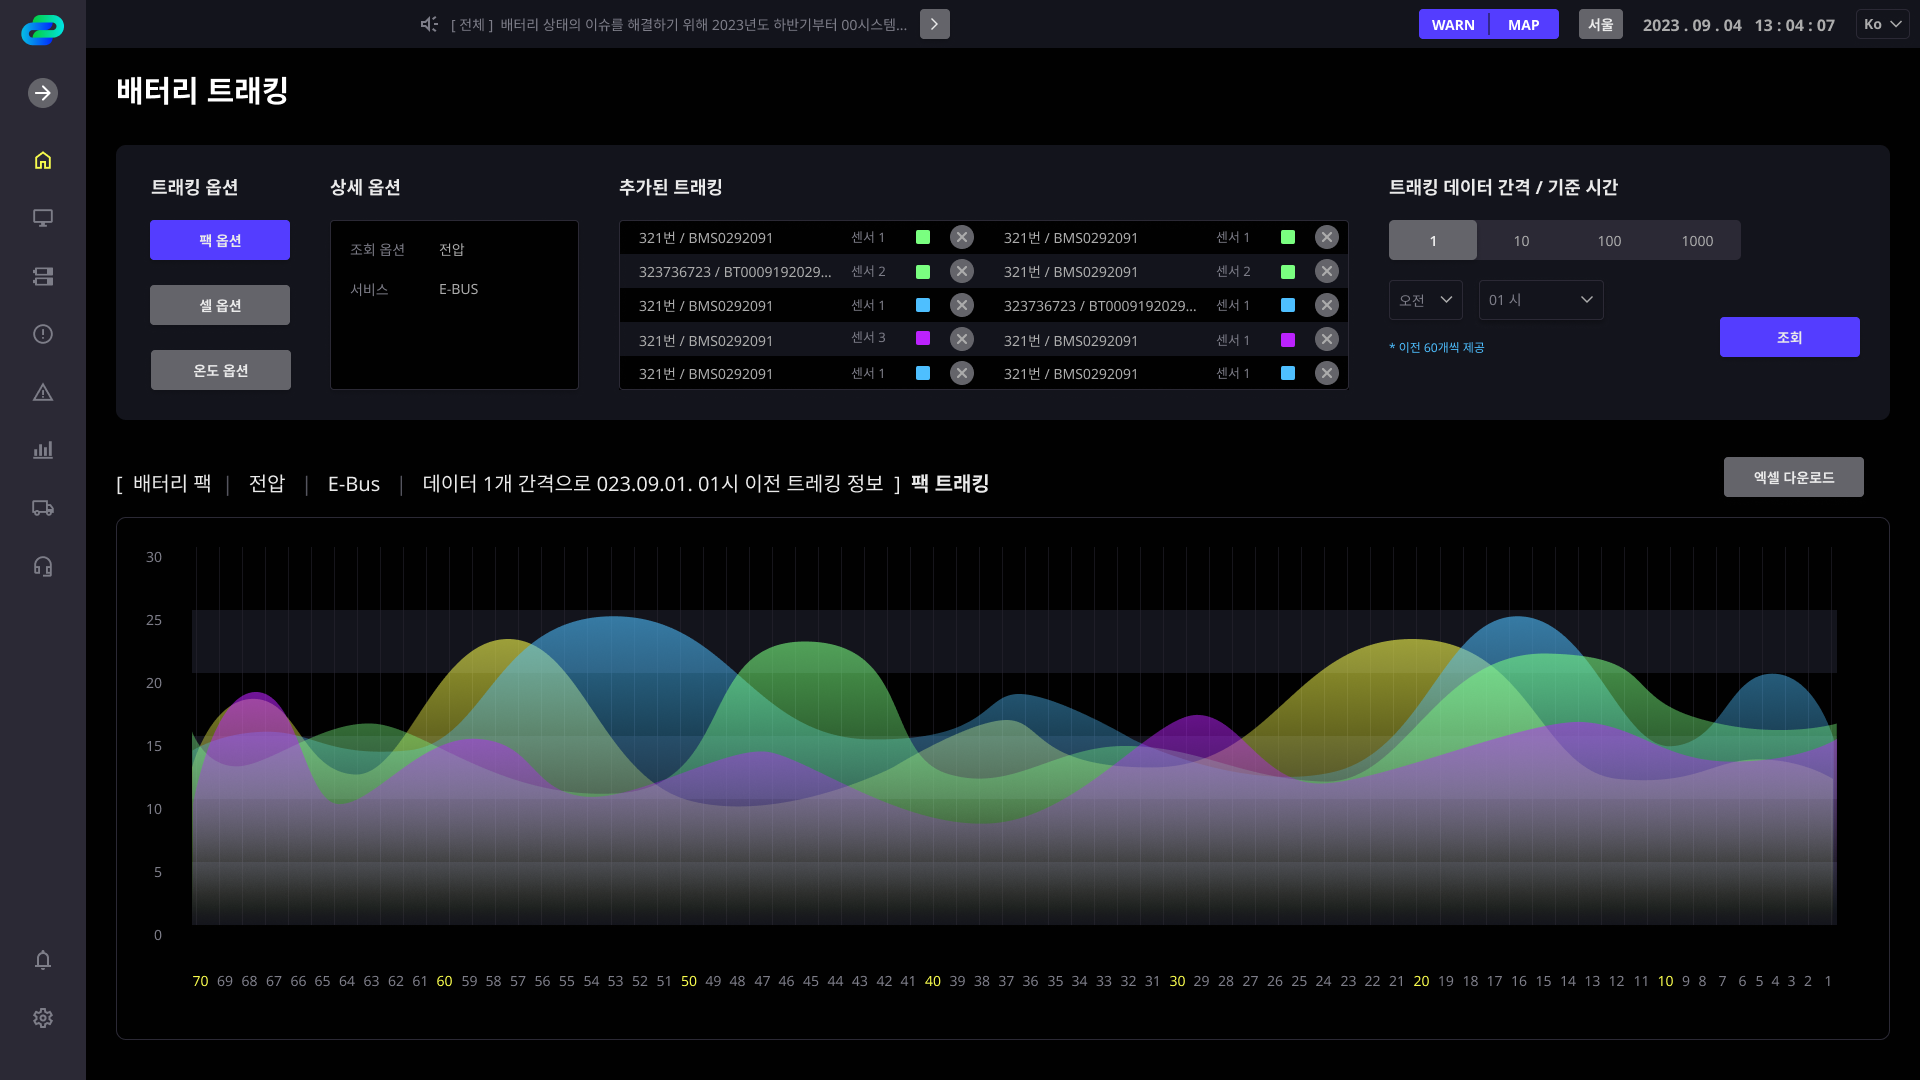Screen dimensions: 1920x1080
Task: Open the circled exclamation icon in the sidebar
Action: 43,334
